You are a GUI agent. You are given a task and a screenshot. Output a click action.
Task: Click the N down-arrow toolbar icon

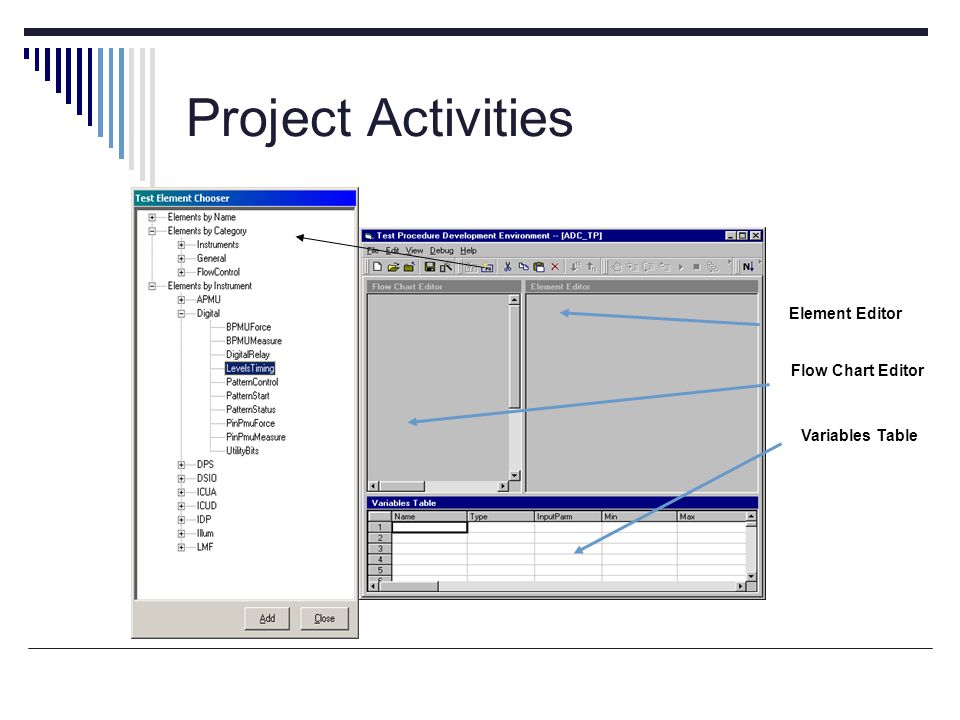point(748,267)
